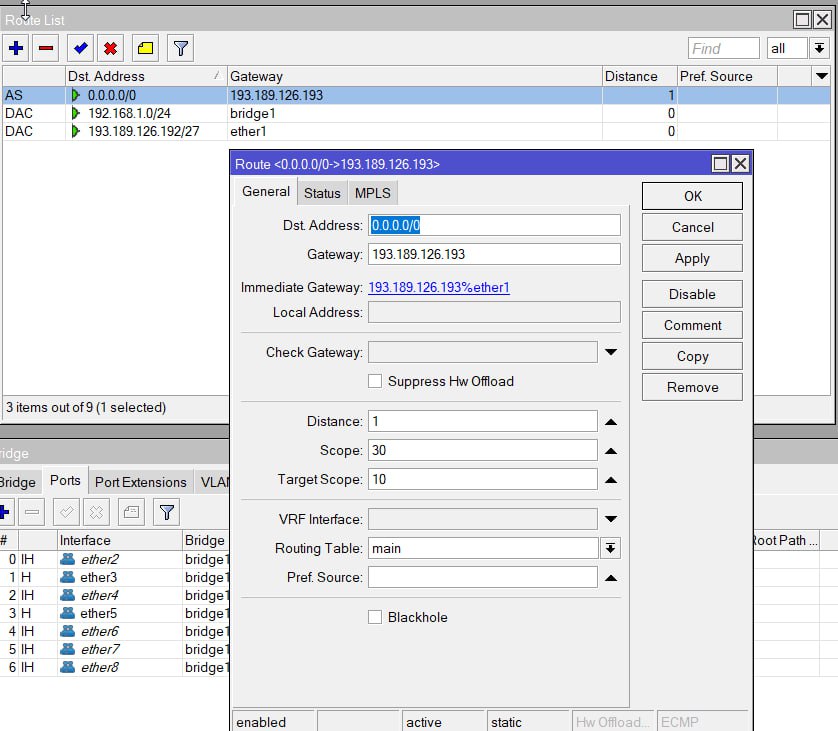The height and width of the screenshot is (731, 838).
Task: Click the port icon beside ether6
Action: click(67, 631)
